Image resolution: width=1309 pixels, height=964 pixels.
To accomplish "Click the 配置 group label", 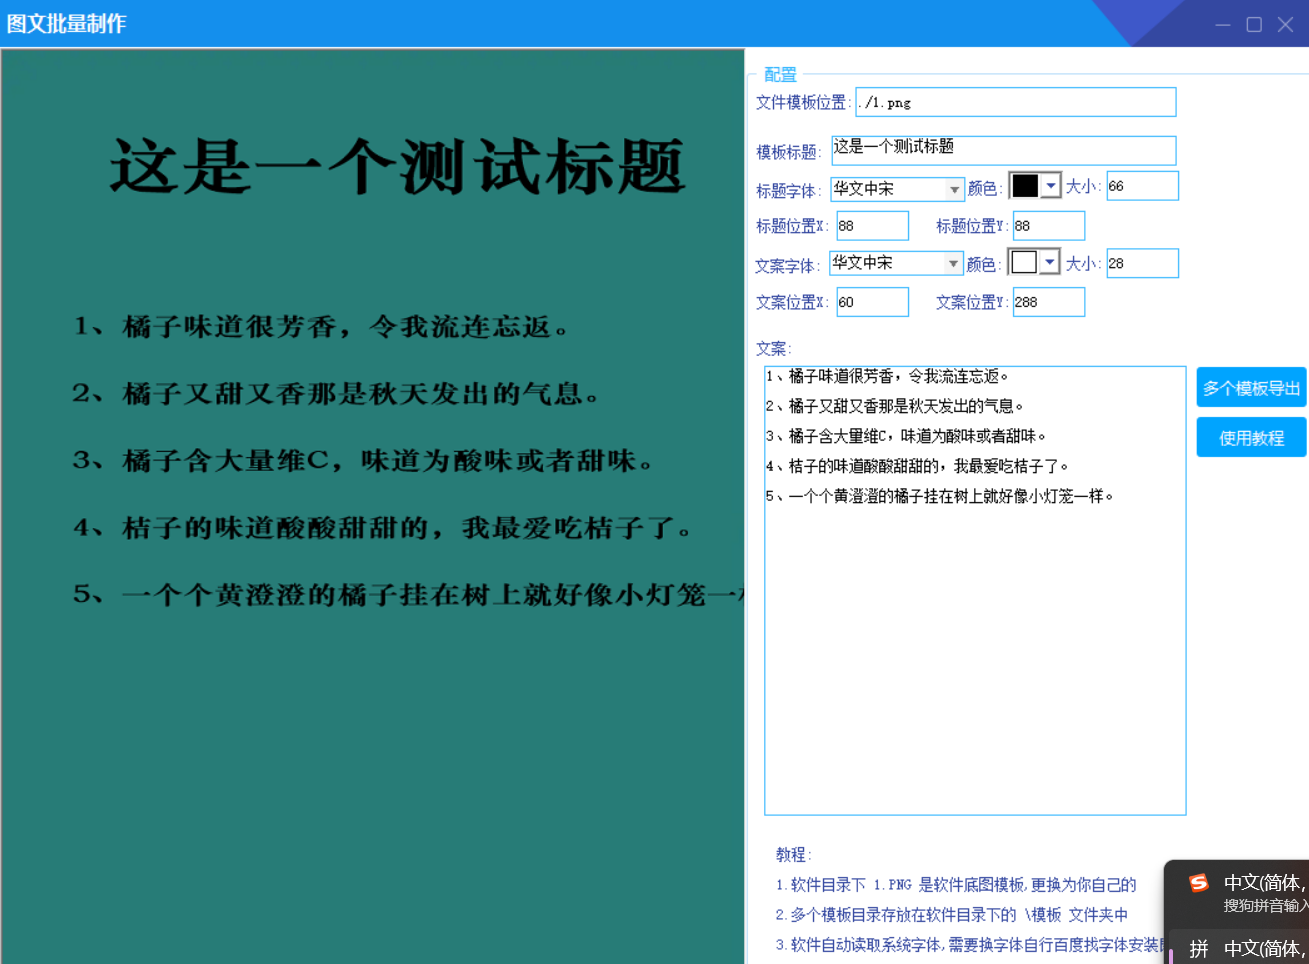I will point(780,74).
